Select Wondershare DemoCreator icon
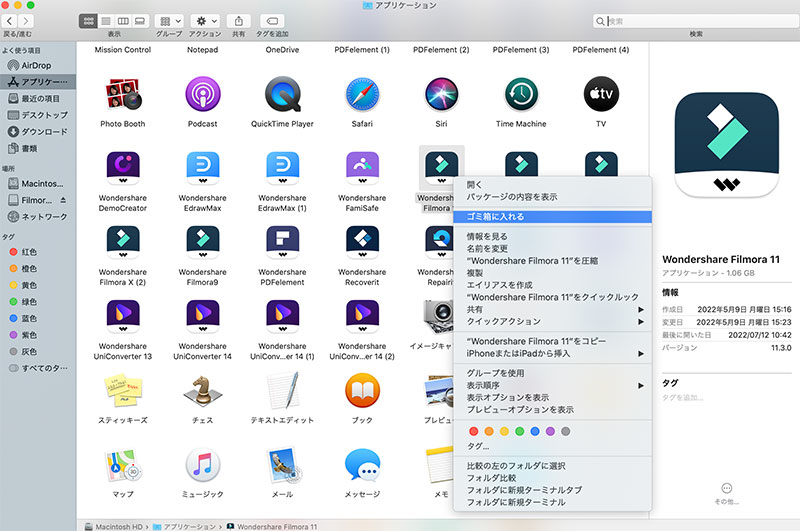The height and width of the screenshot is (531, 800). [x=123, y=168]
